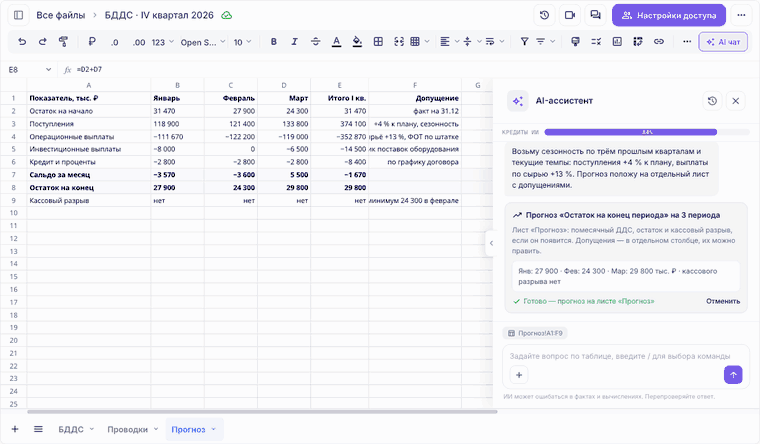The width and height of the screenshot is (760, 444).
Task: Switch to the БДДС sheet tab
Action: click(x=76, y=429)
